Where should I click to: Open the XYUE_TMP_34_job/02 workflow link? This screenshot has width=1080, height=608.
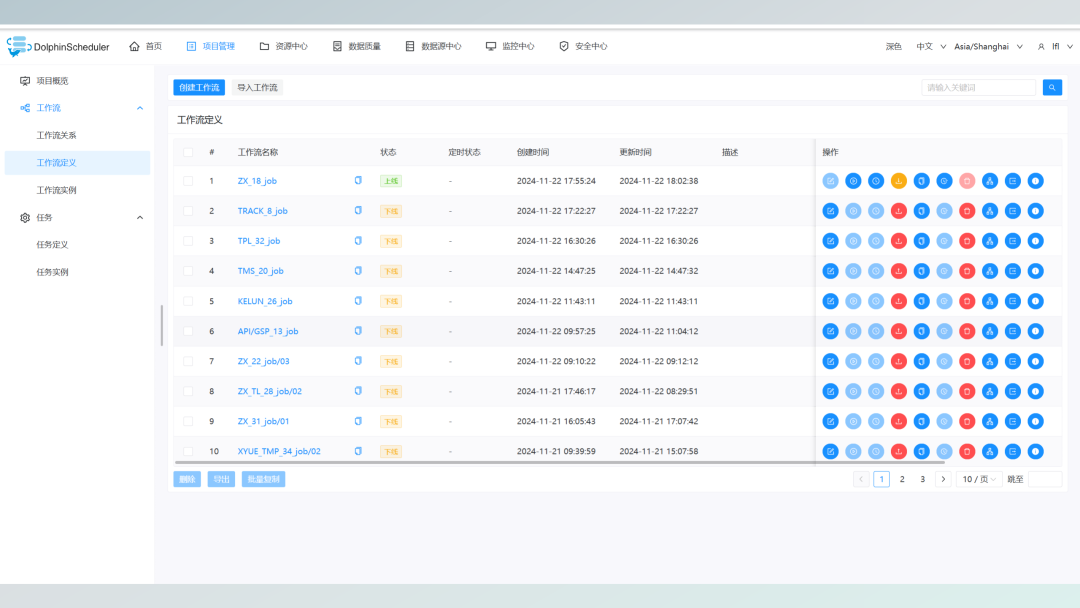pyautogui.click(x=279, y=452)
